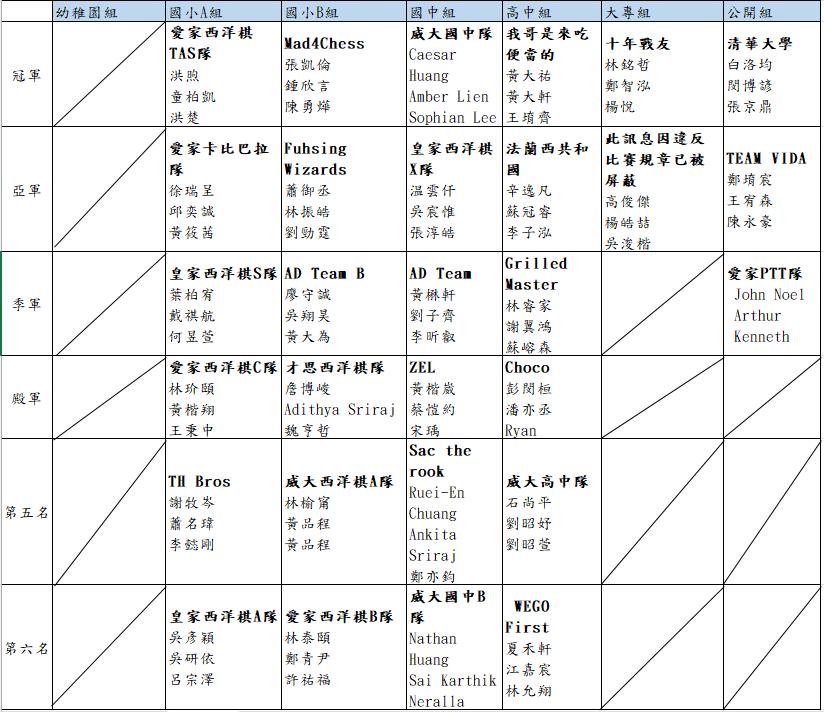Click the 清華大學 champion cell
The height and width of the screenshot is (712, 824).
click(x=772, y=75)
